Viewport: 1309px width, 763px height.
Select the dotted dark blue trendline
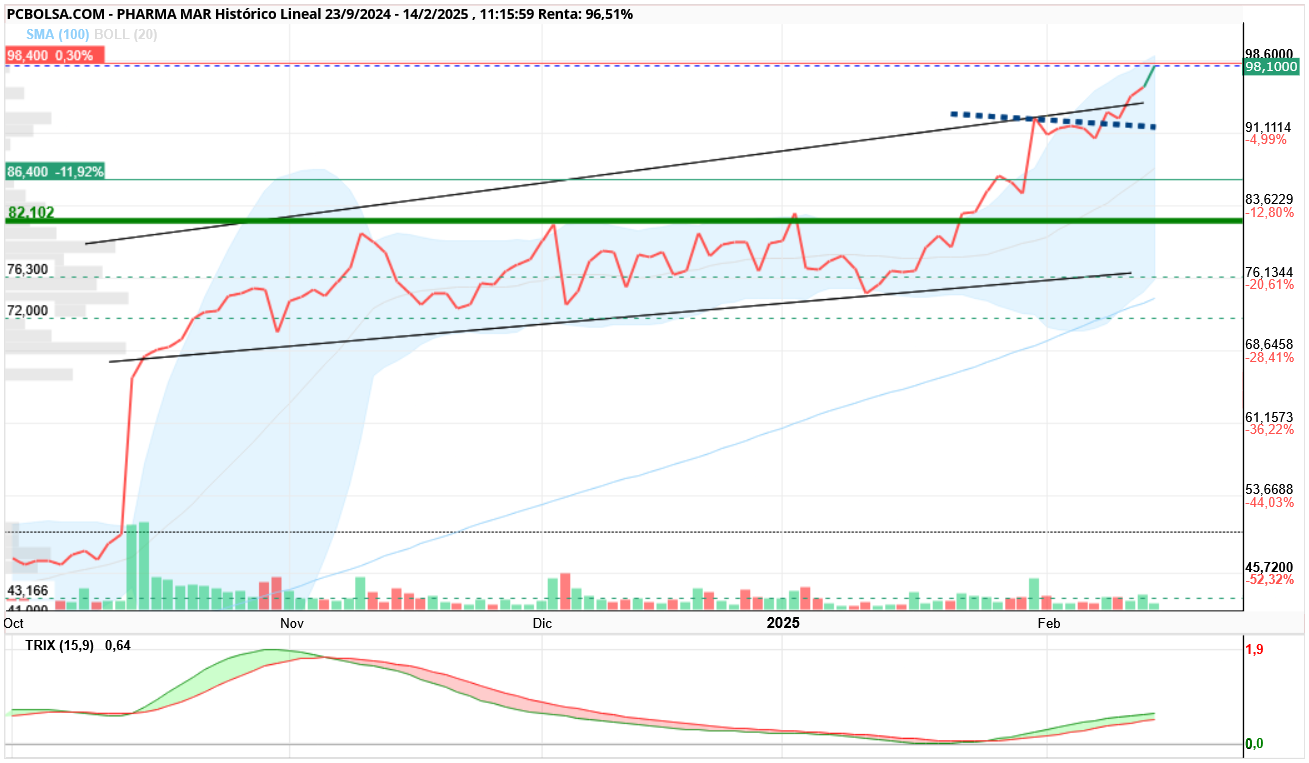(1052, 120)
